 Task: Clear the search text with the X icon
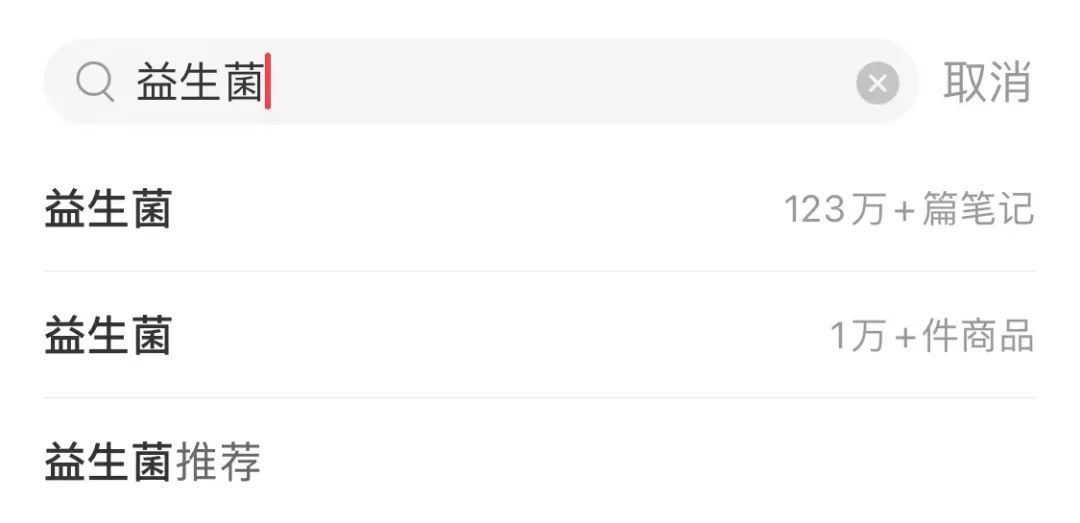pos(877,84)
